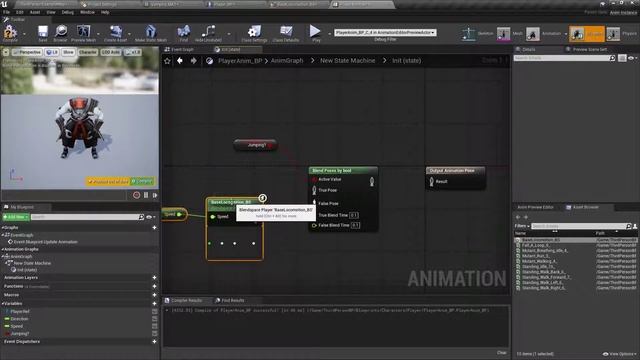The image size is (640, 360).
Task: Toggle the Direction variable visibility icon
Action: (x=155, y=319)
